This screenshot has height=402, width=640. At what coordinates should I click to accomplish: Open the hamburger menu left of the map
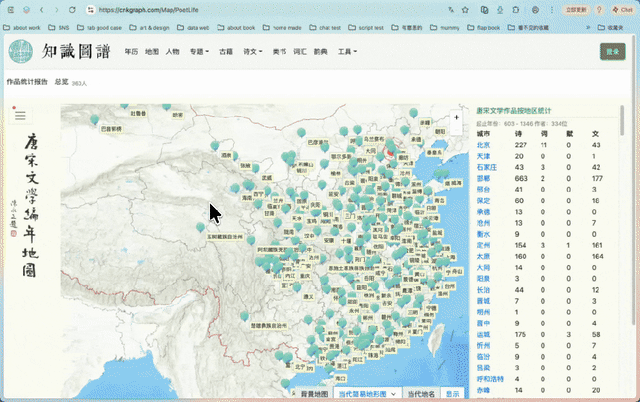pyautogui.click(x=20, y=115)
